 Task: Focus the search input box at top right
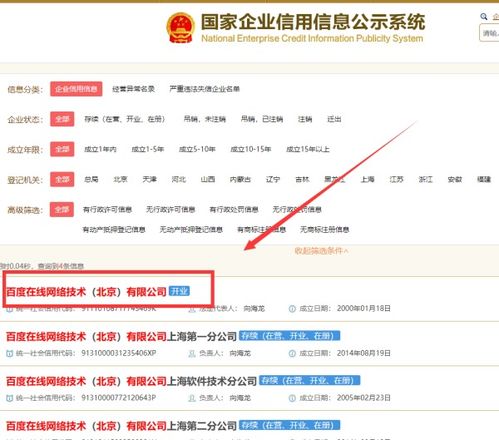489,34
